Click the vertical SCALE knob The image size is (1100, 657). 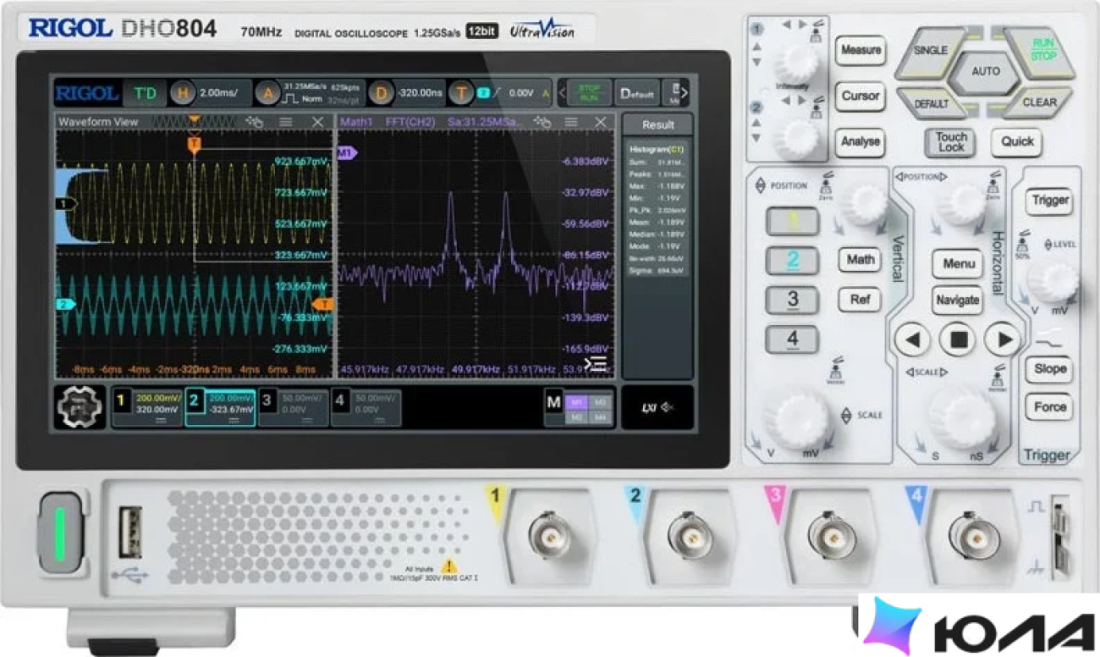(x=798, y=417)
